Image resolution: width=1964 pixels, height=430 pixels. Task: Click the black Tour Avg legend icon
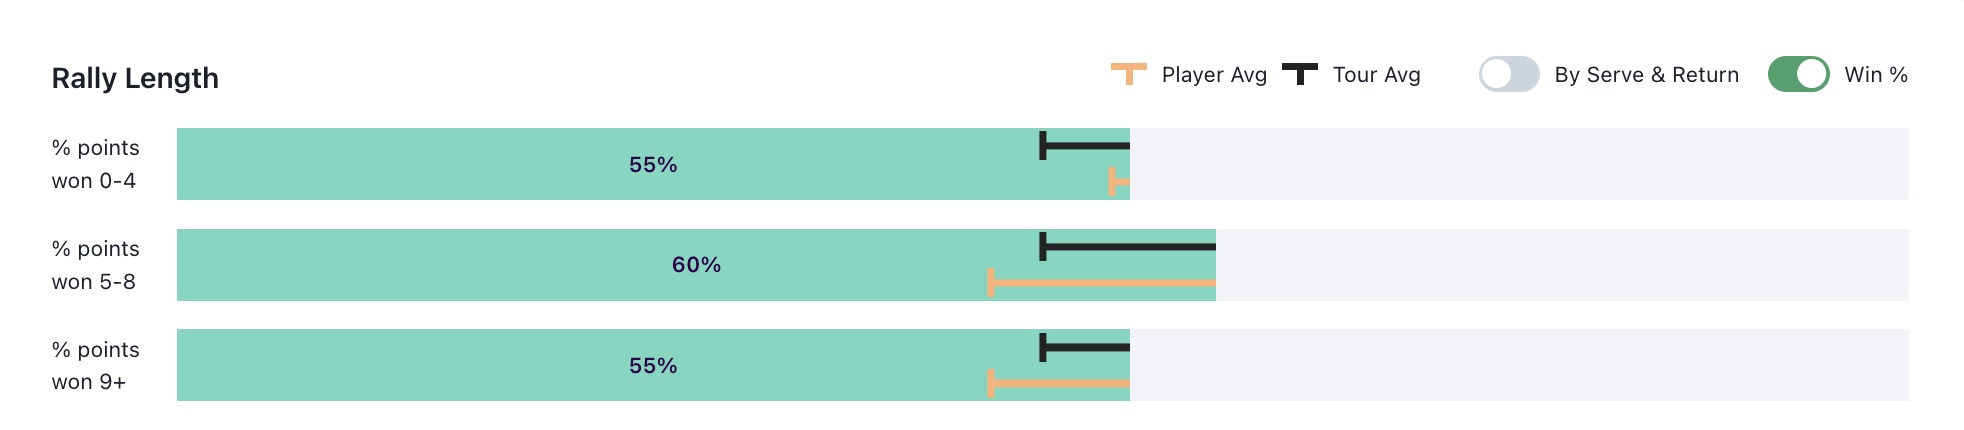[1299, 74]
